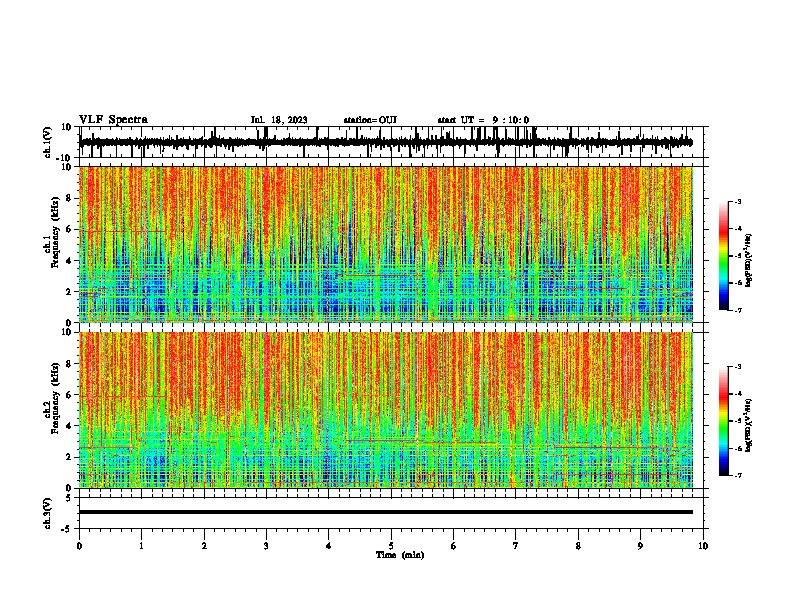This screenshot has width=792, height=612.
Task: Click time axis tick label 7
Action: 516,546
